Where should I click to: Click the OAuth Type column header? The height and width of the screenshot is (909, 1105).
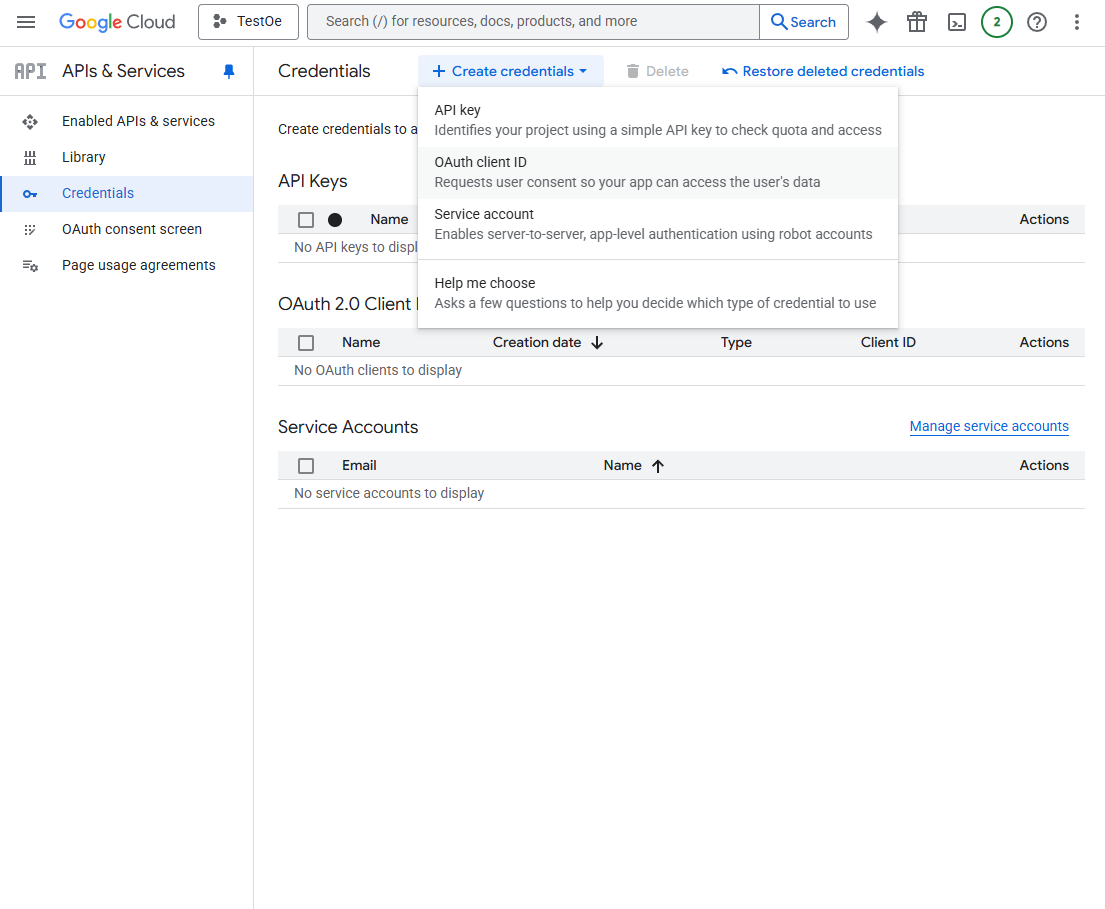tap(736, 342)
